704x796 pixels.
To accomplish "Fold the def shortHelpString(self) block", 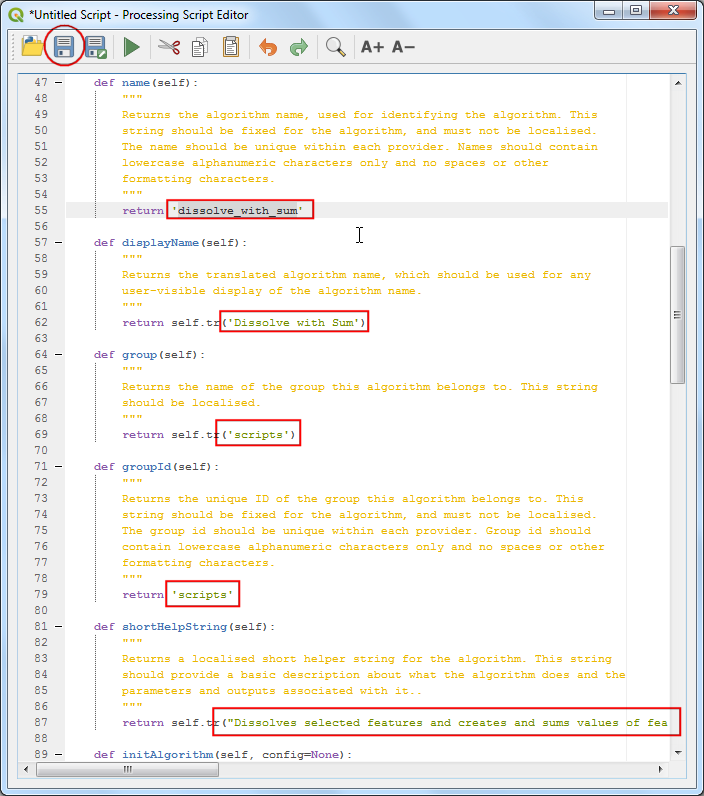I will pos(59,627).
